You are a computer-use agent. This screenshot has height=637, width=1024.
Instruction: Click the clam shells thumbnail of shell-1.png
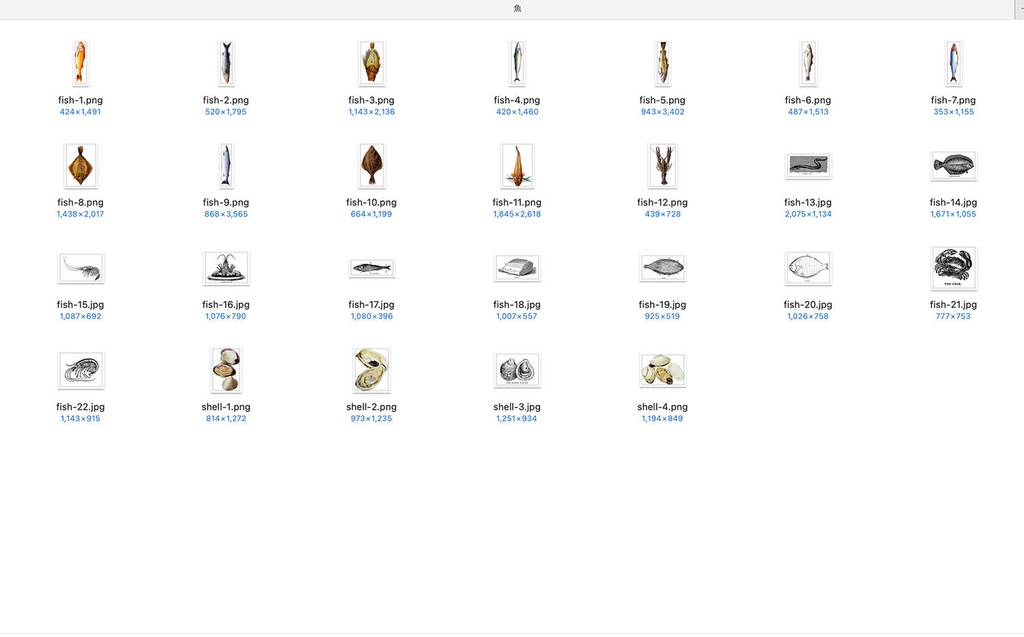tap(226, 370)
